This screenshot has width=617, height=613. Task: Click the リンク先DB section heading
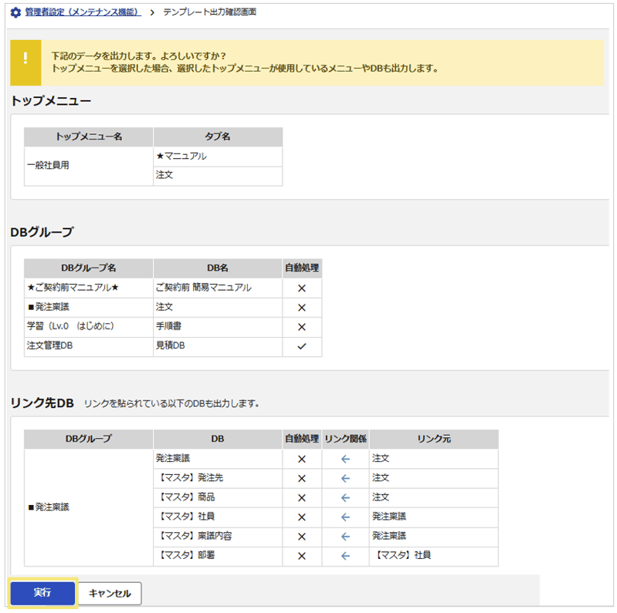tap(42, 403)
